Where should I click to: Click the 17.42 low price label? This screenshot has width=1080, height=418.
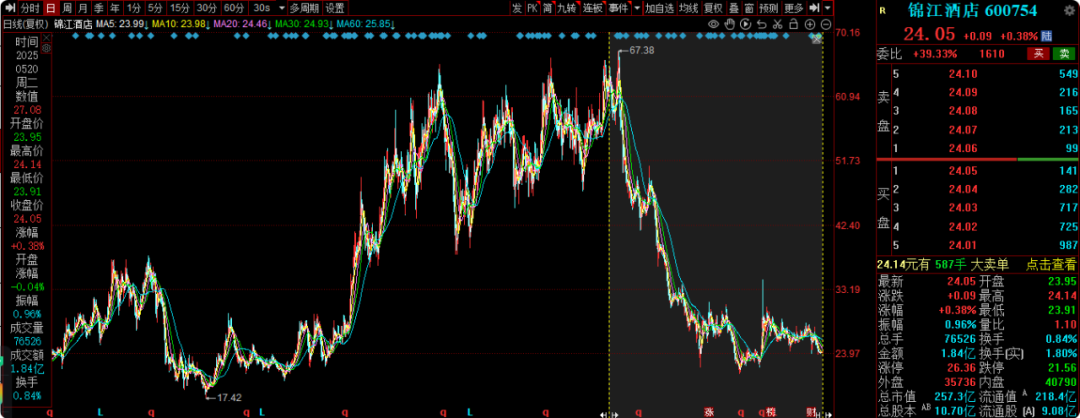pos(229,397)
